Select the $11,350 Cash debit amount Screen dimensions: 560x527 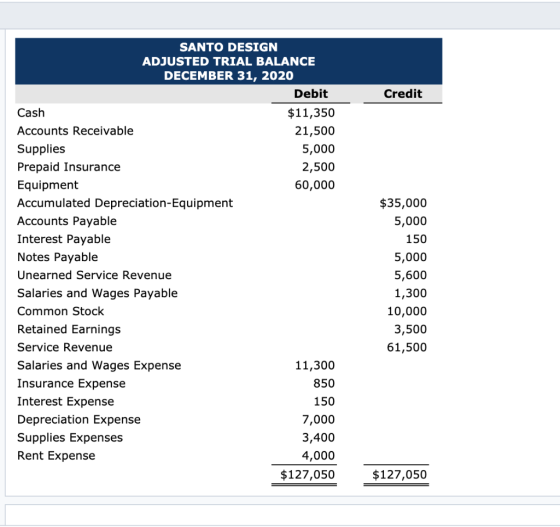[311, 113]
